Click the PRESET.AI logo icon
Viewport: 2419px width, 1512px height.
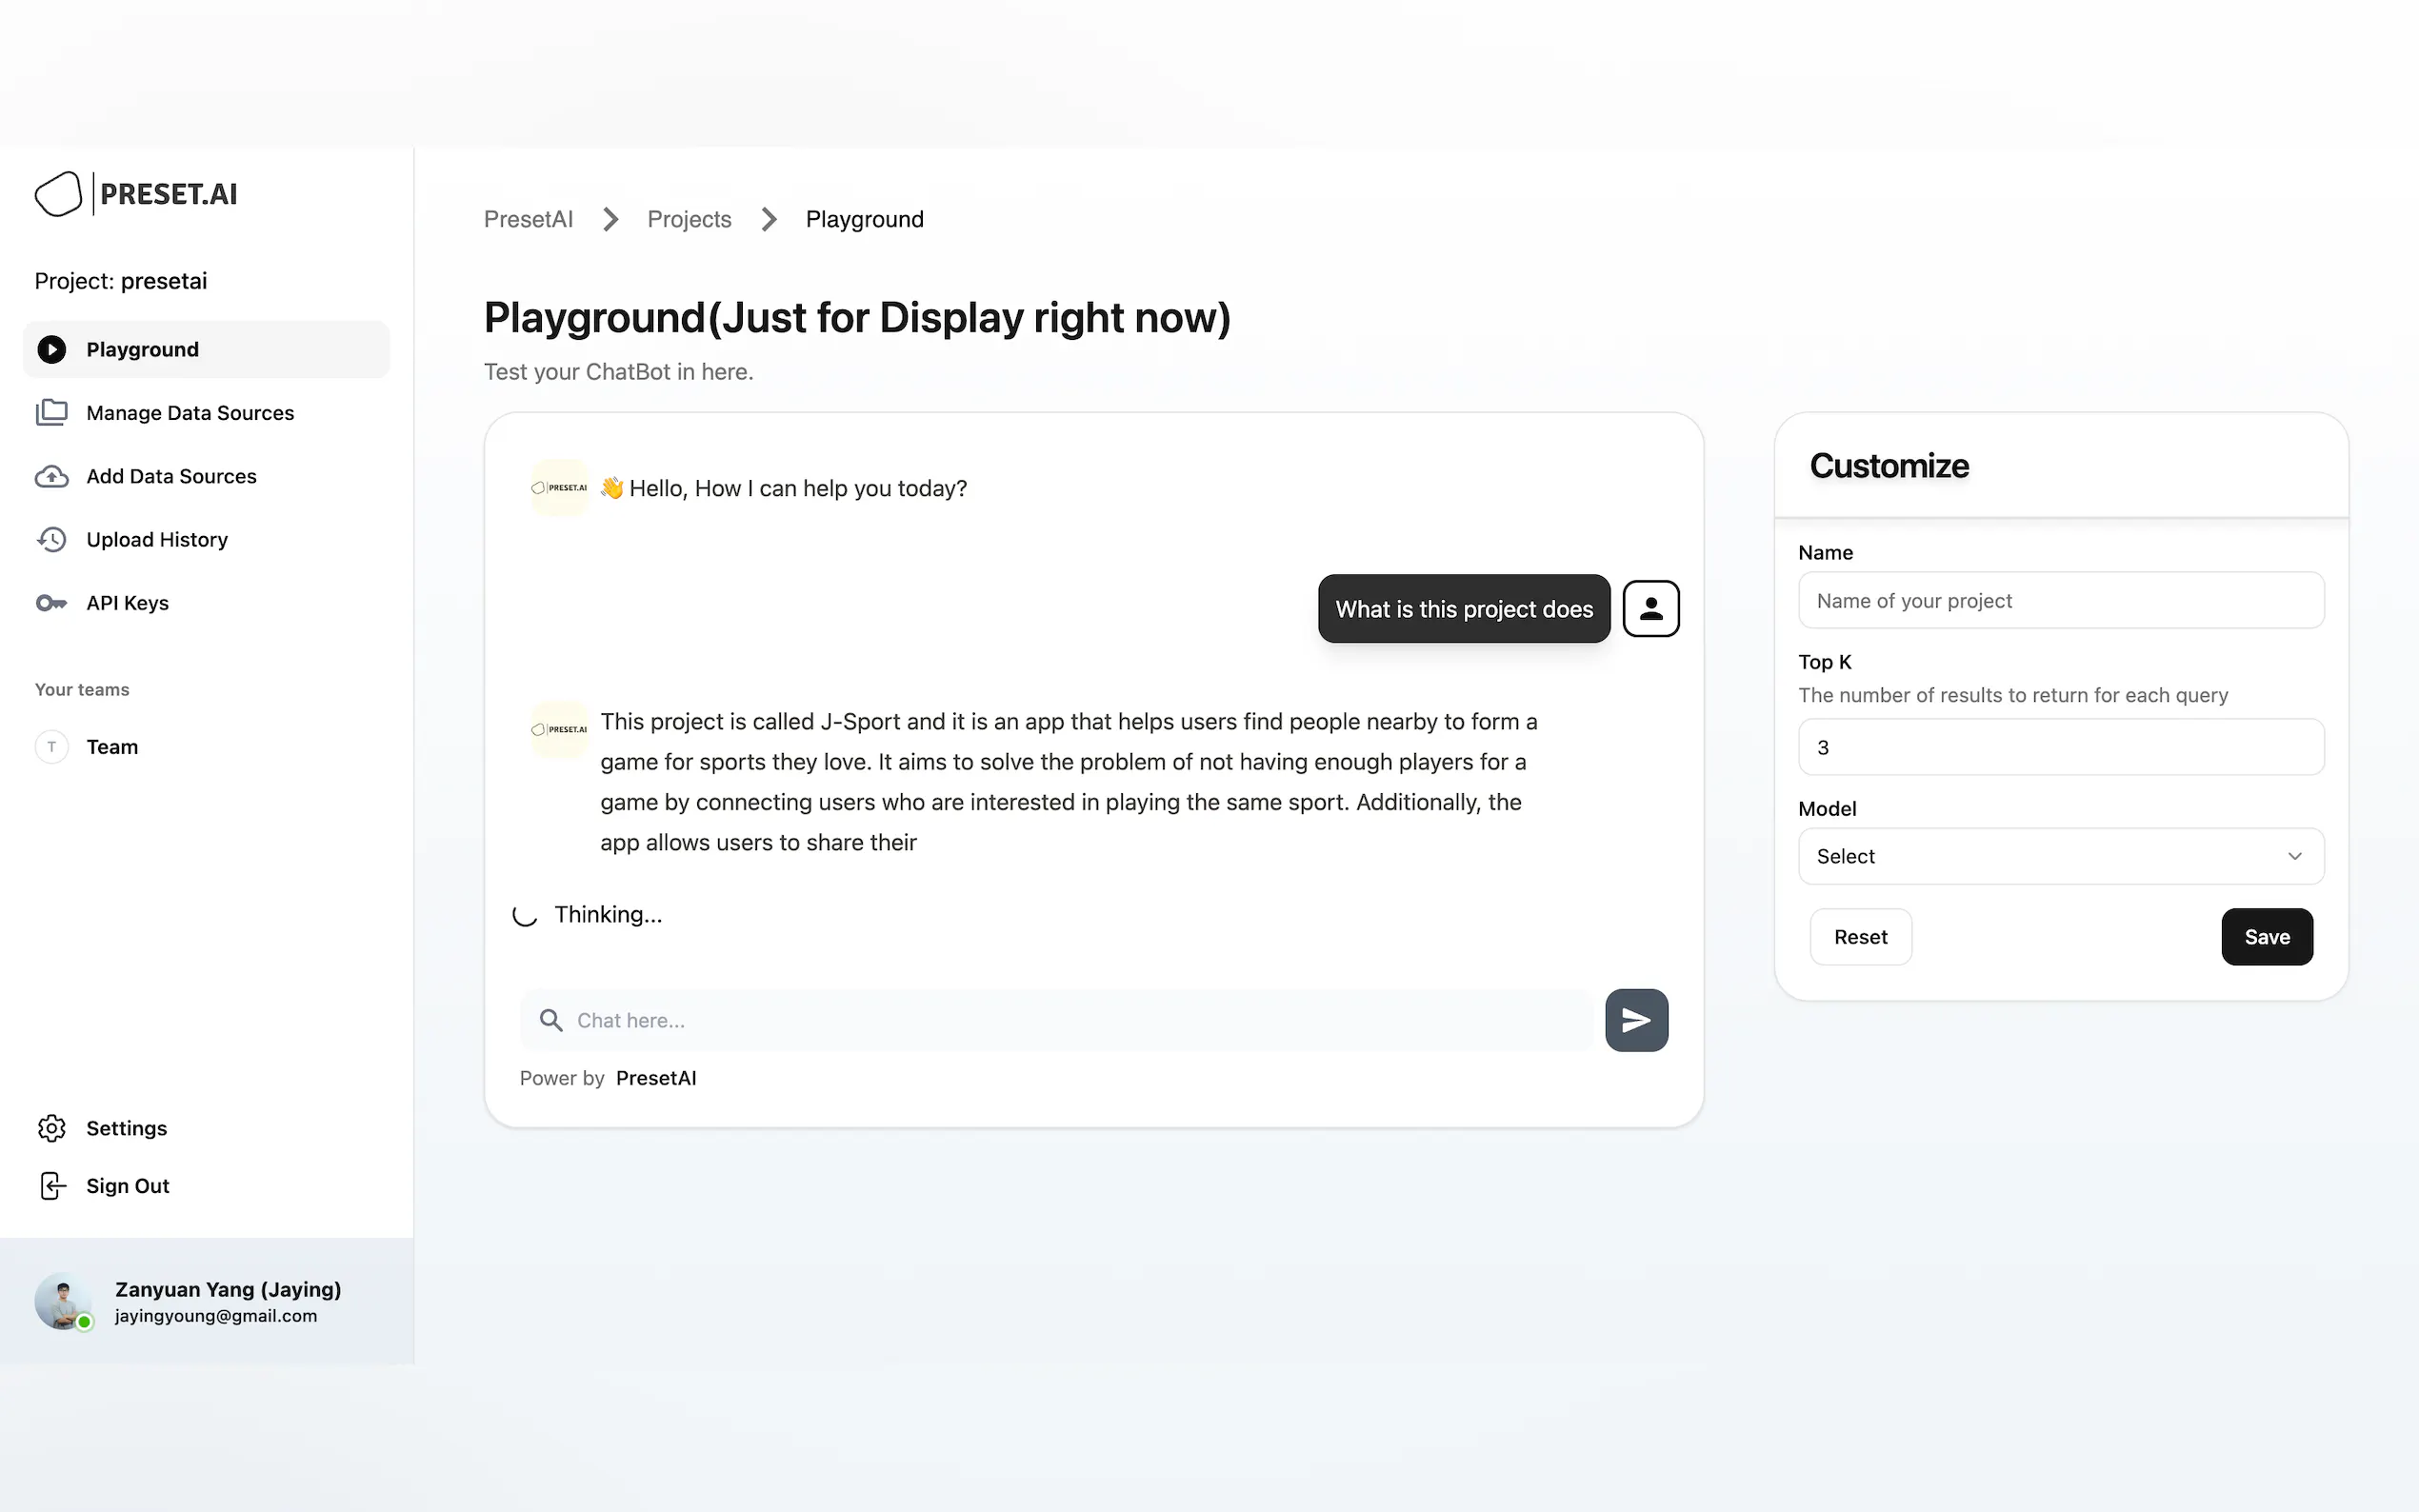(58, 194)
